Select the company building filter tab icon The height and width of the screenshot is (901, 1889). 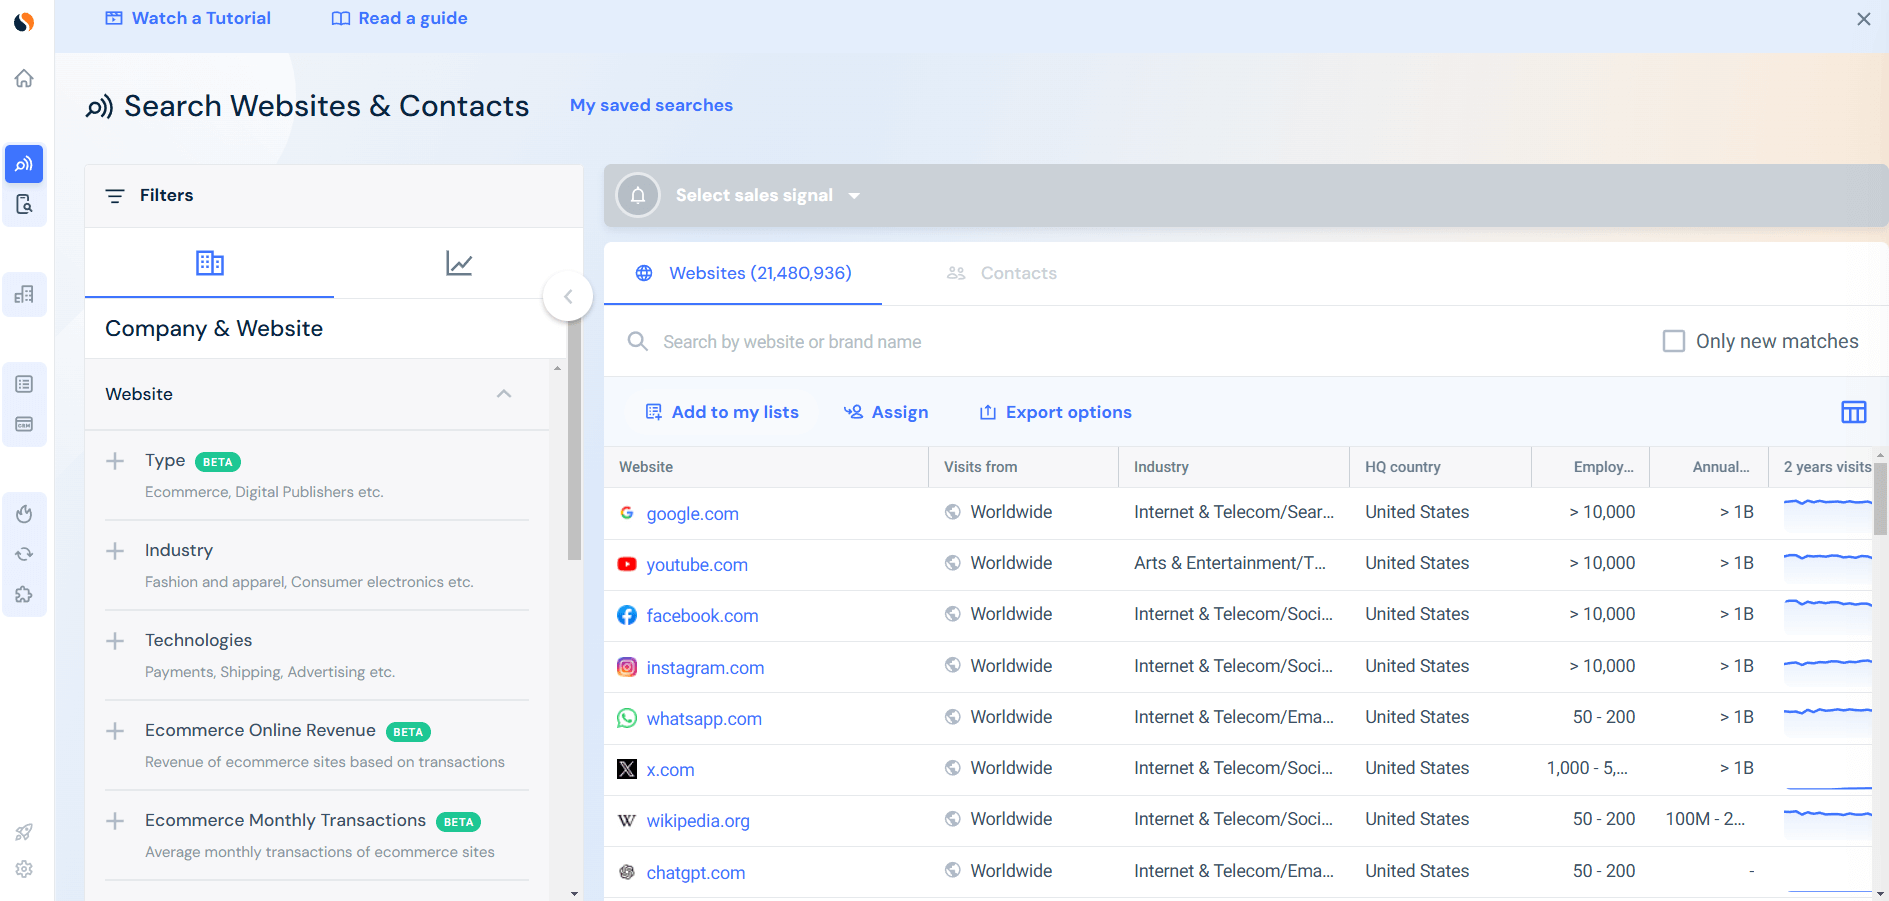[x=209, y=263]
